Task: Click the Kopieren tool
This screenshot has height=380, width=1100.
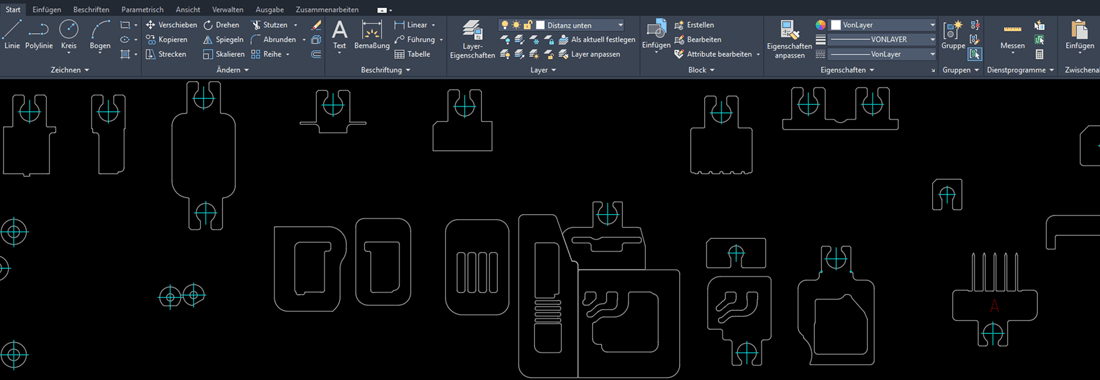Action: (167, 39)
